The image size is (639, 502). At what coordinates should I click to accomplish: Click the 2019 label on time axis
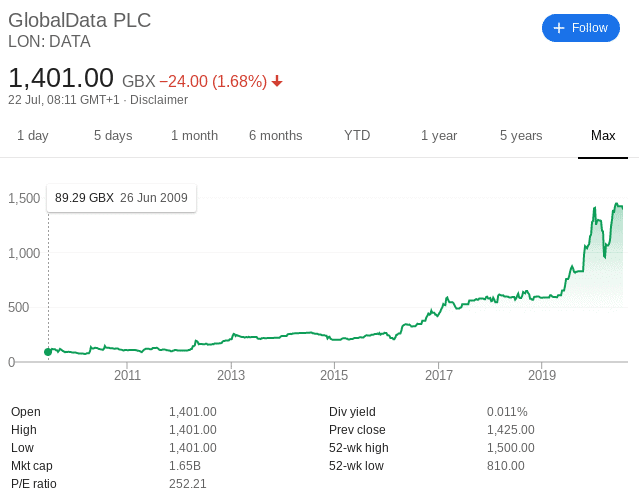[542, 375]
